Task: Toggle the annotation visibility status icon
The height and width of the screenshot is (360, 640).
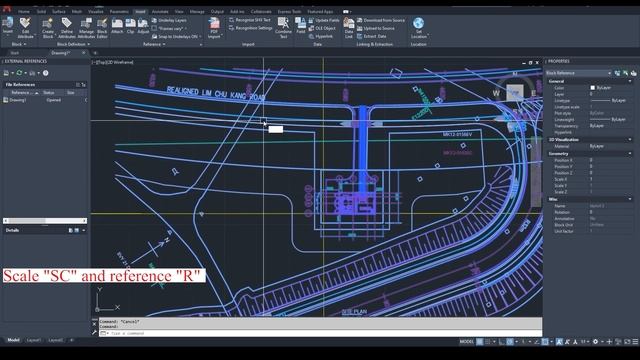Action: pyautogui.click(x=559, y=342)
